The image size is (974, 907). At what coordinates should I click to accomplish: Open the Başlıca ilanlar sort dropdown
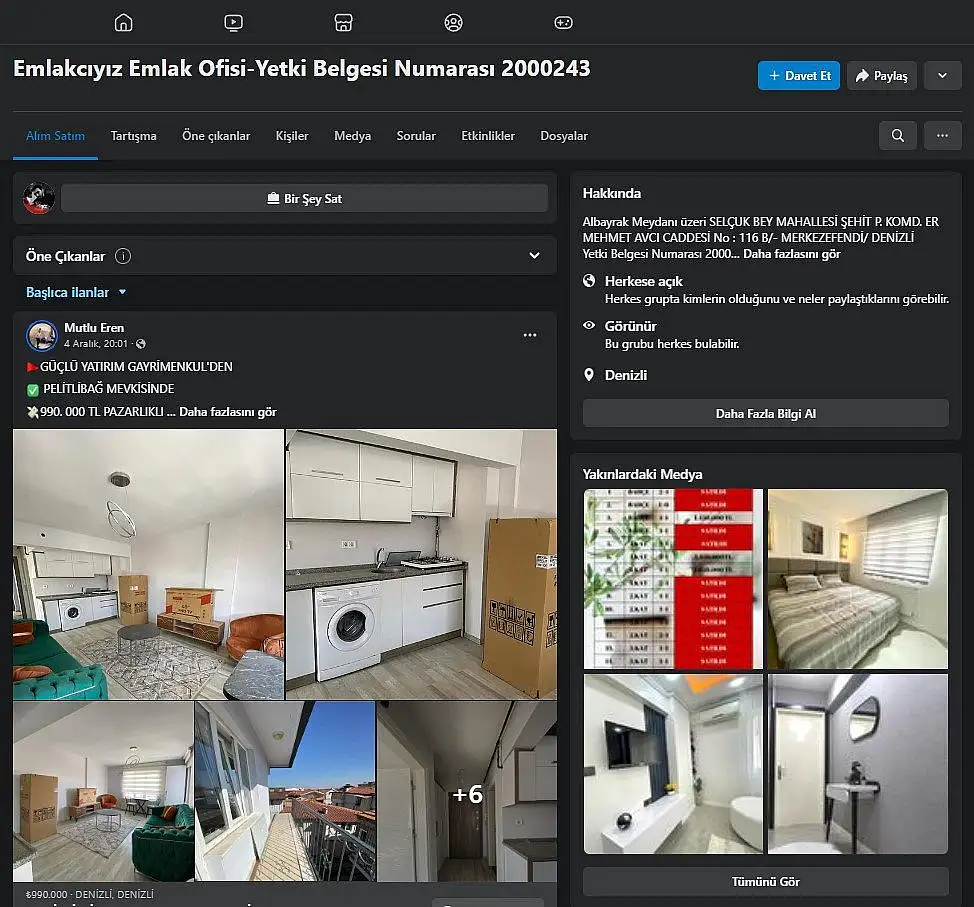(77, 292)
